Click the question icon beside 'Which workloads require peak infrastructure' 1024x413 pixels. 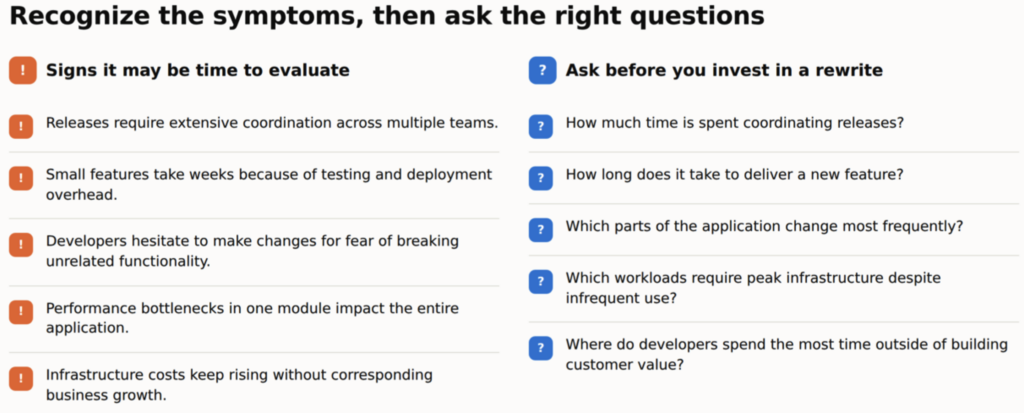point(541,282)
